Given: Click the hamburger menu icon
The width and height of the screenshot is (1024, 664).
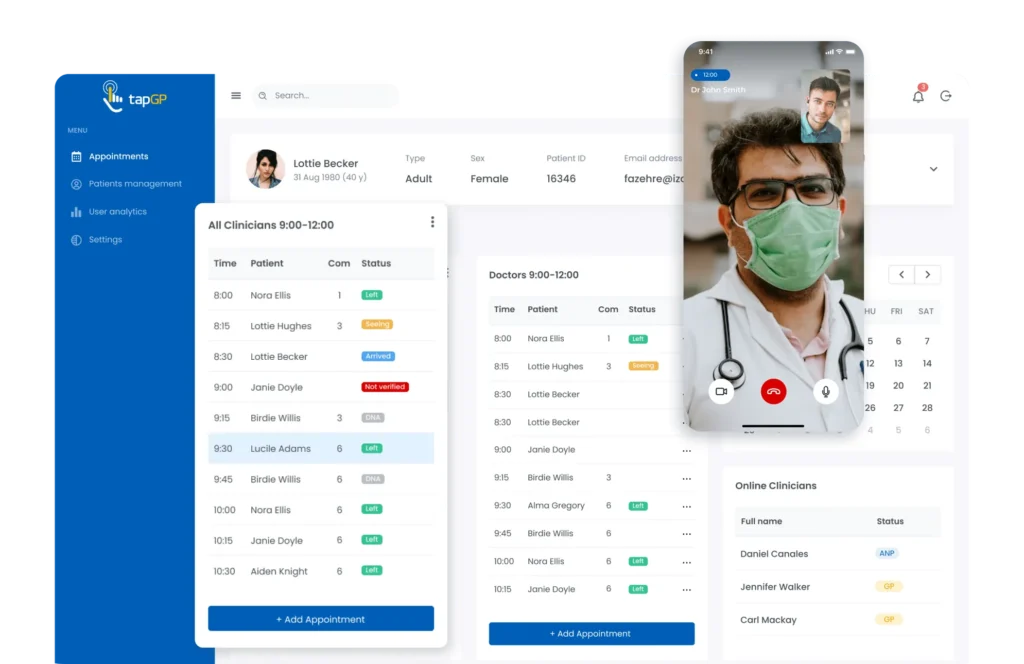Looking at the screenshot, I should pos(236,96).
